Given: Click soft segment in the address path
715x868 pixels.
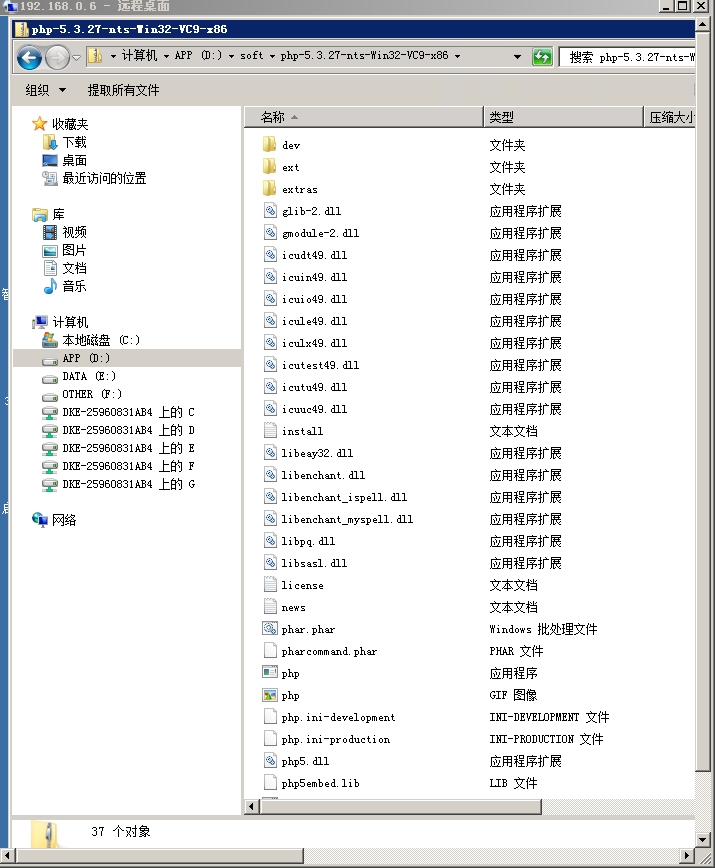Looking at the screenshot, I should tap(252, 55).
